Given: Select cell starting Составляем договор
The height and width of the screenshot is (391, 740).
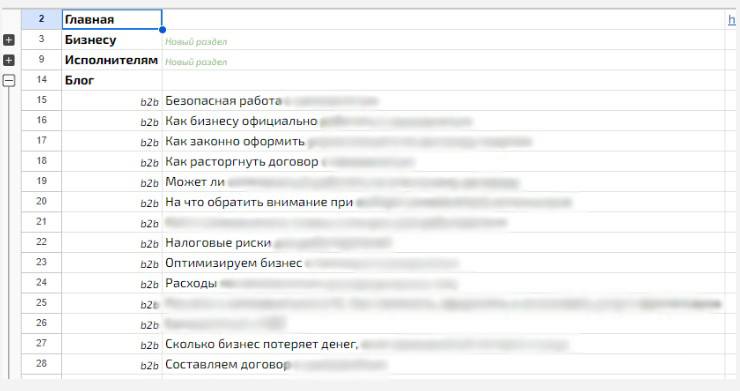Looking at the screenshot, I should coord(444,365).
